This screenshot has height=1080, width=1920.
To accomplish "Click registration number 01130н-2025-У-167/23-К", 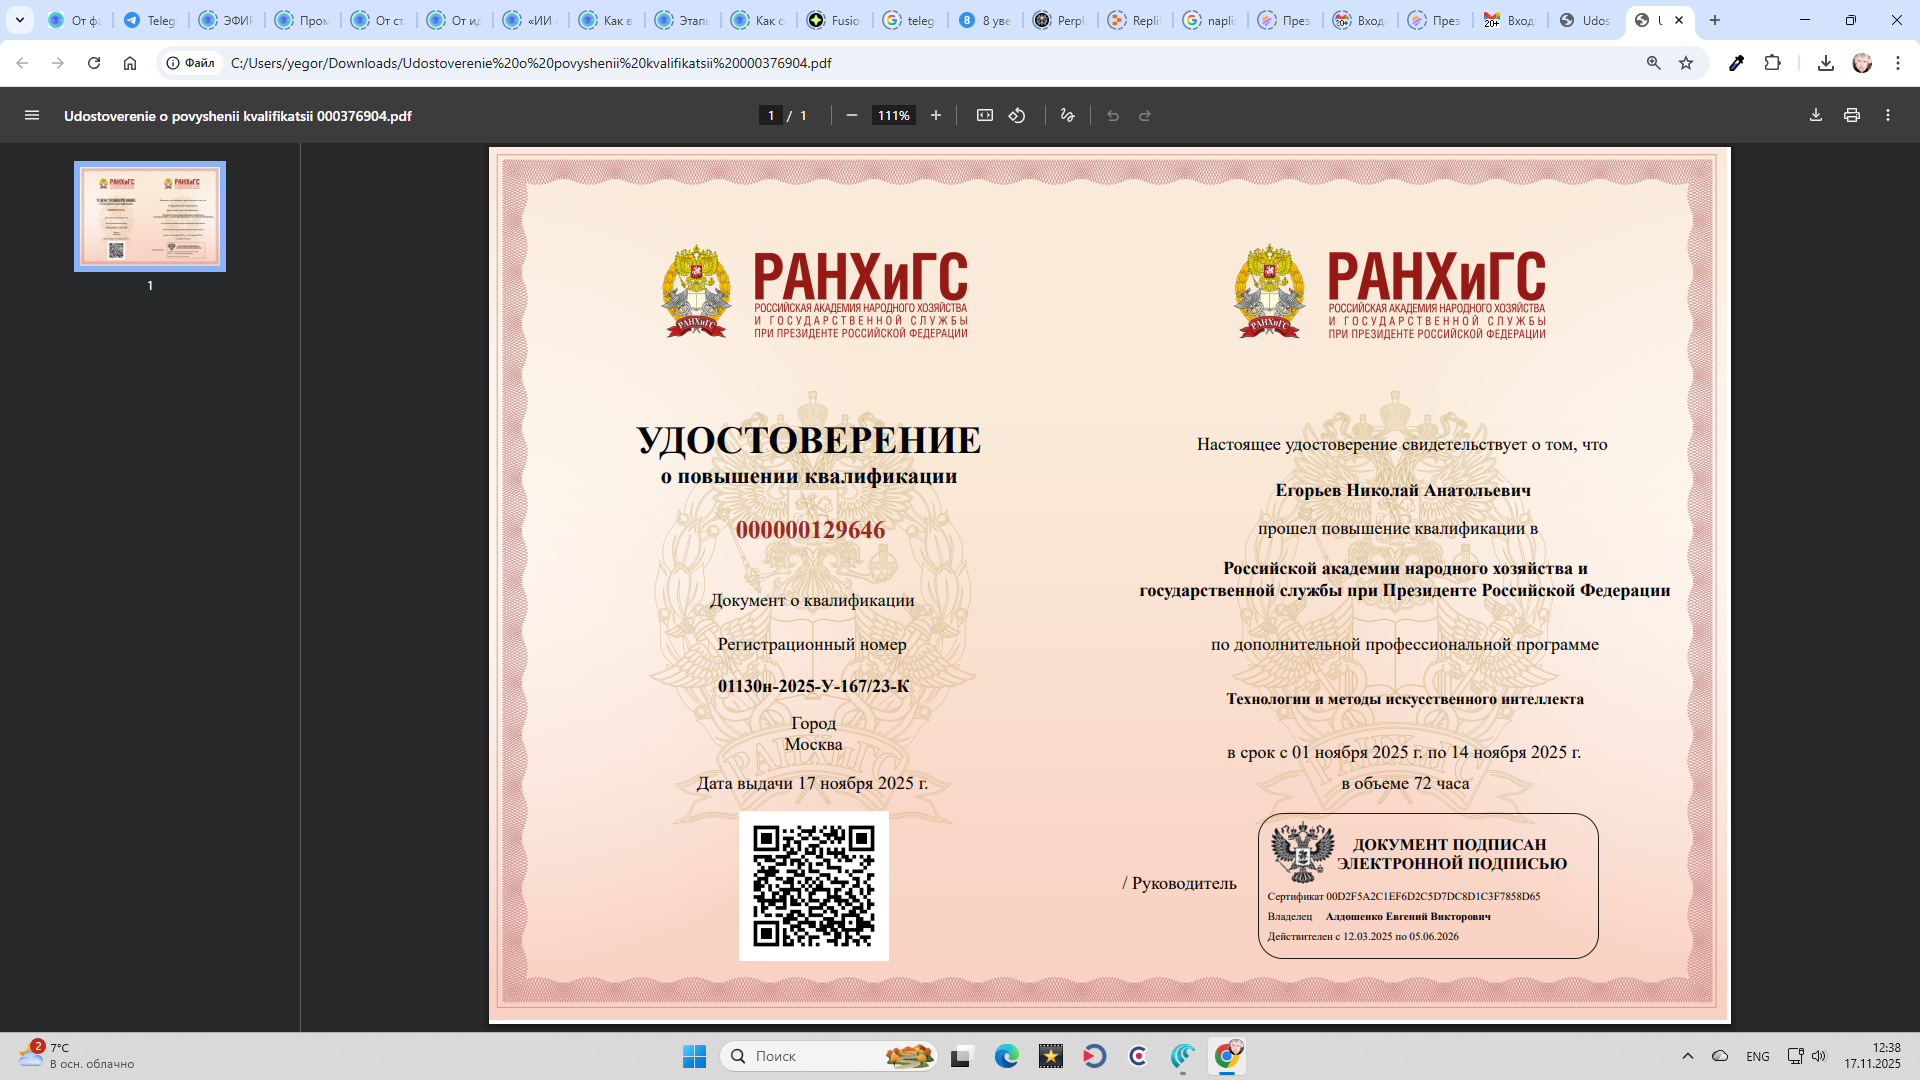I will [x=814, y=686].
